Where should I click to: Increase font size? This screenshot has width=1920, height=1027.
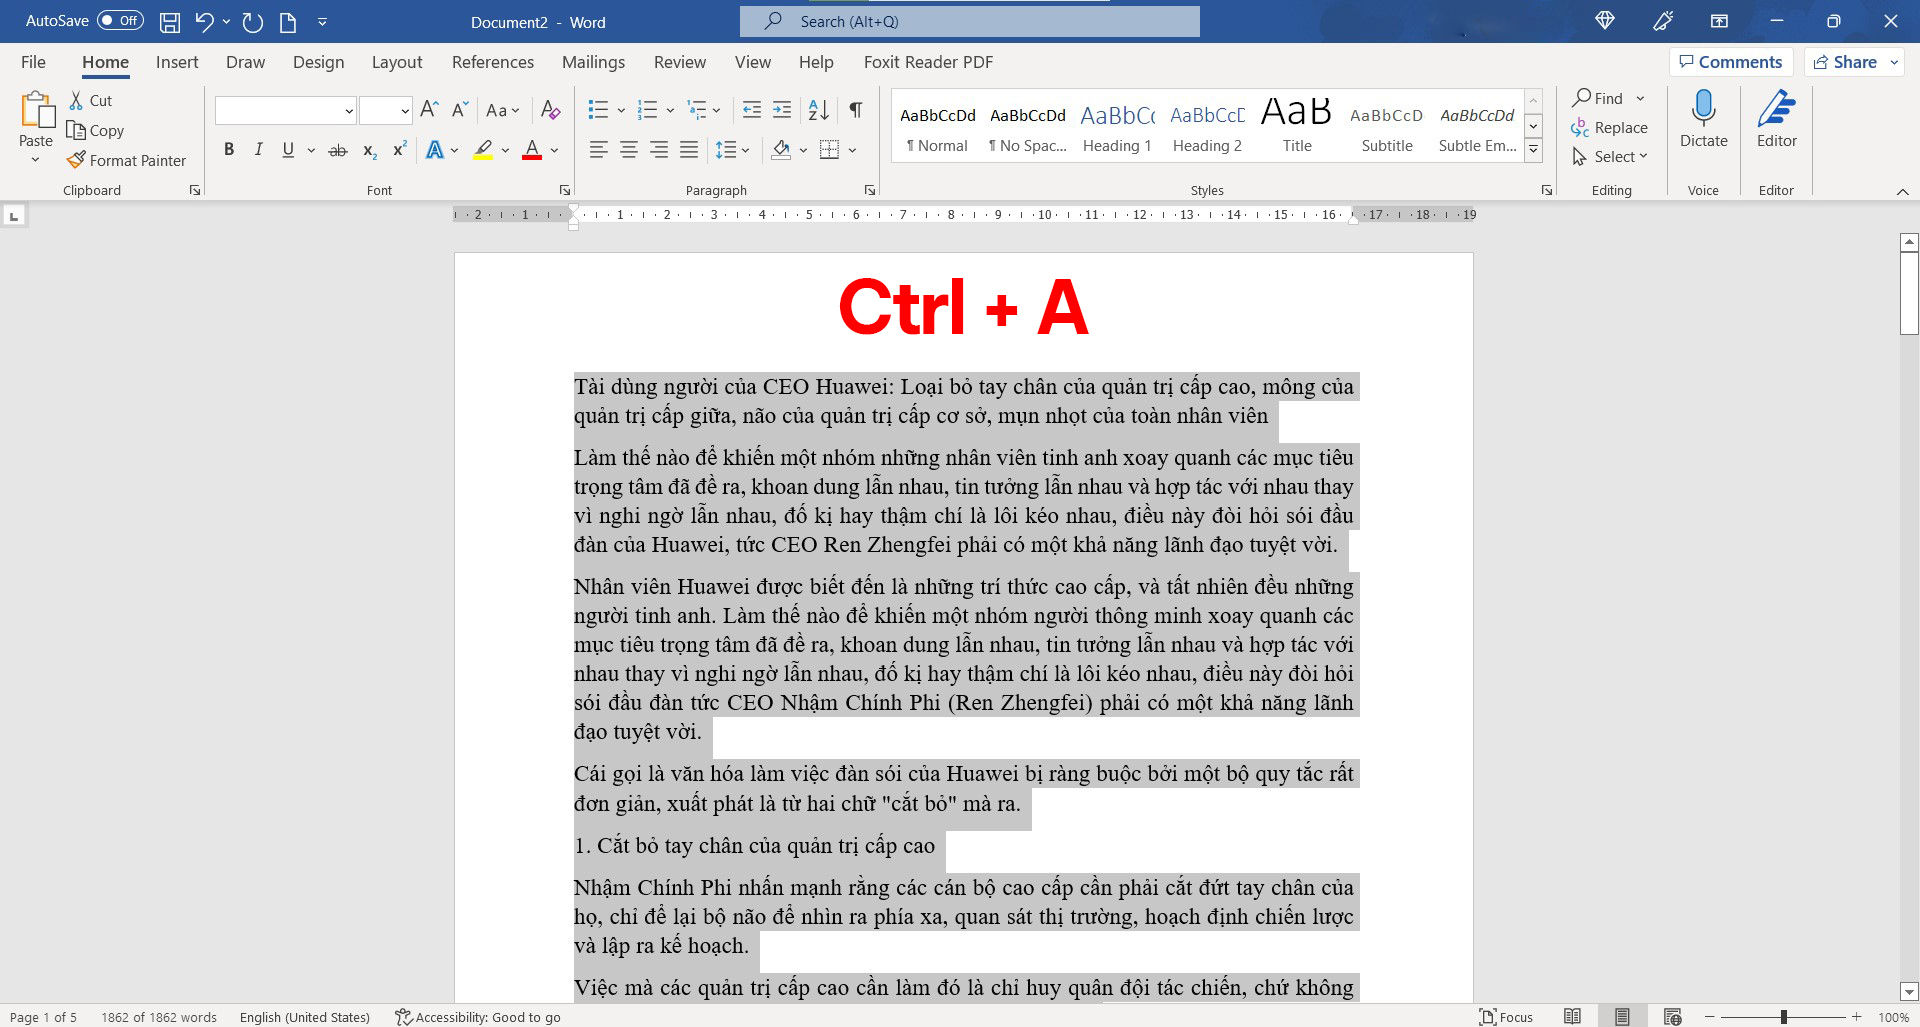429,110
